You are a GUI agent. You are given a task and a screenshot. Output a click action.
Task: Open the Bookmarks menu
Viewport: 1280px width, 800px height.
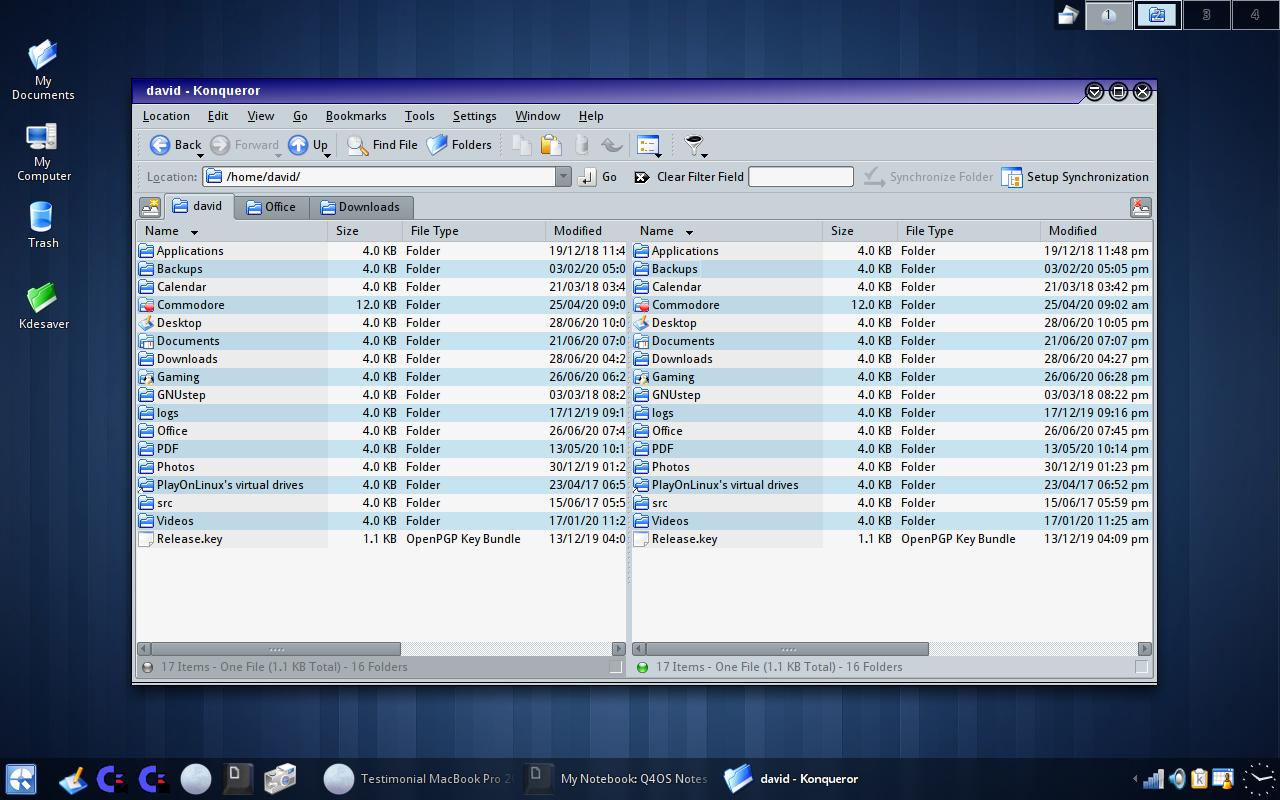point(356,116)
